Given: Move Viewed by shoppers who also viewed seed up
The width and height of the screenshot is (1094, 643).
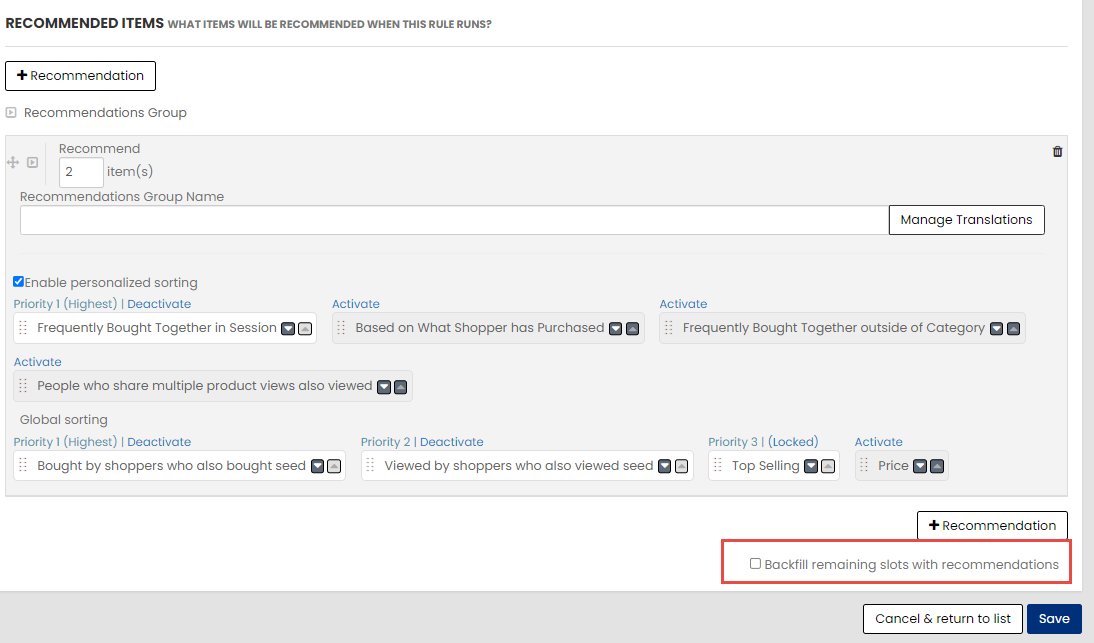Looking at the screenshot, I should click(x=682, y=466).
